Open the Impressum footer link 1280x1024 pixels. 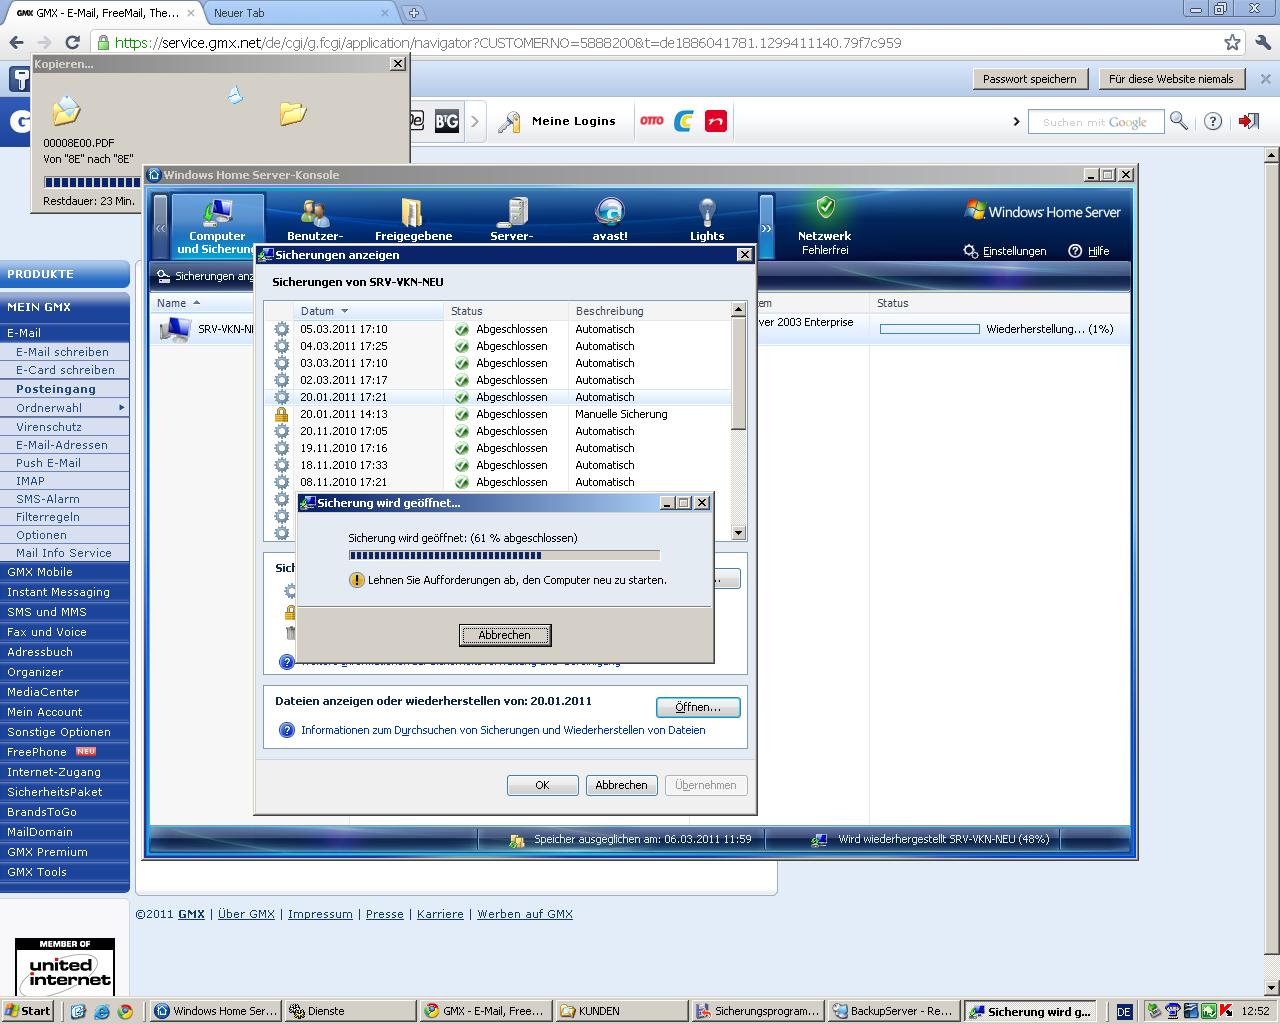[x=320, y=914]
